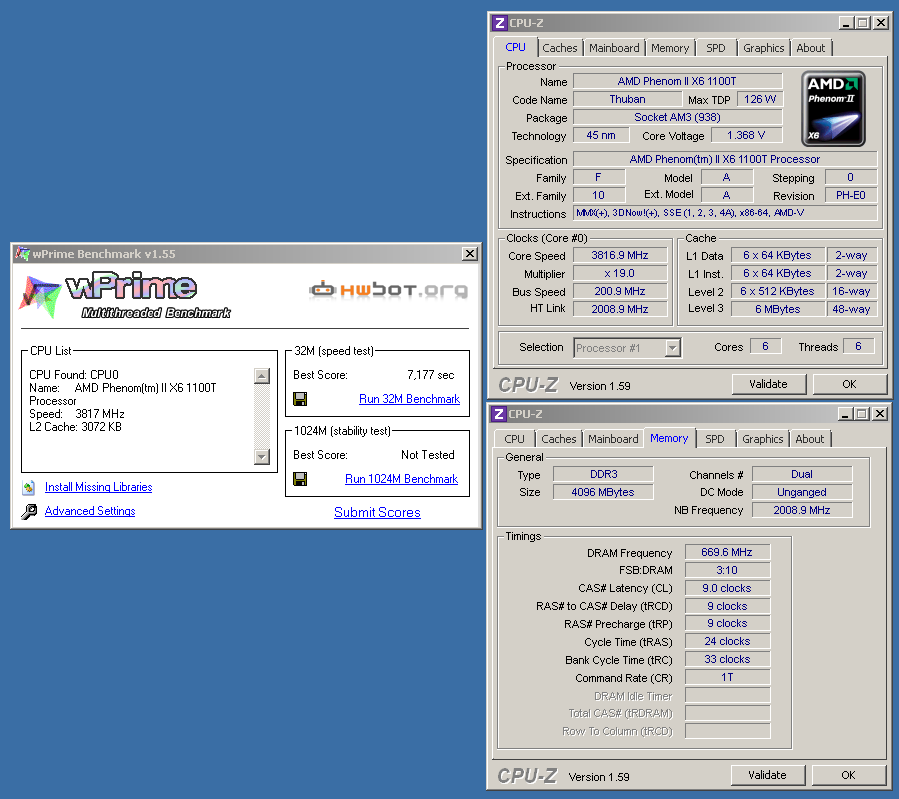Click the wPrime Multithreaded Benchmark logo

125,297
